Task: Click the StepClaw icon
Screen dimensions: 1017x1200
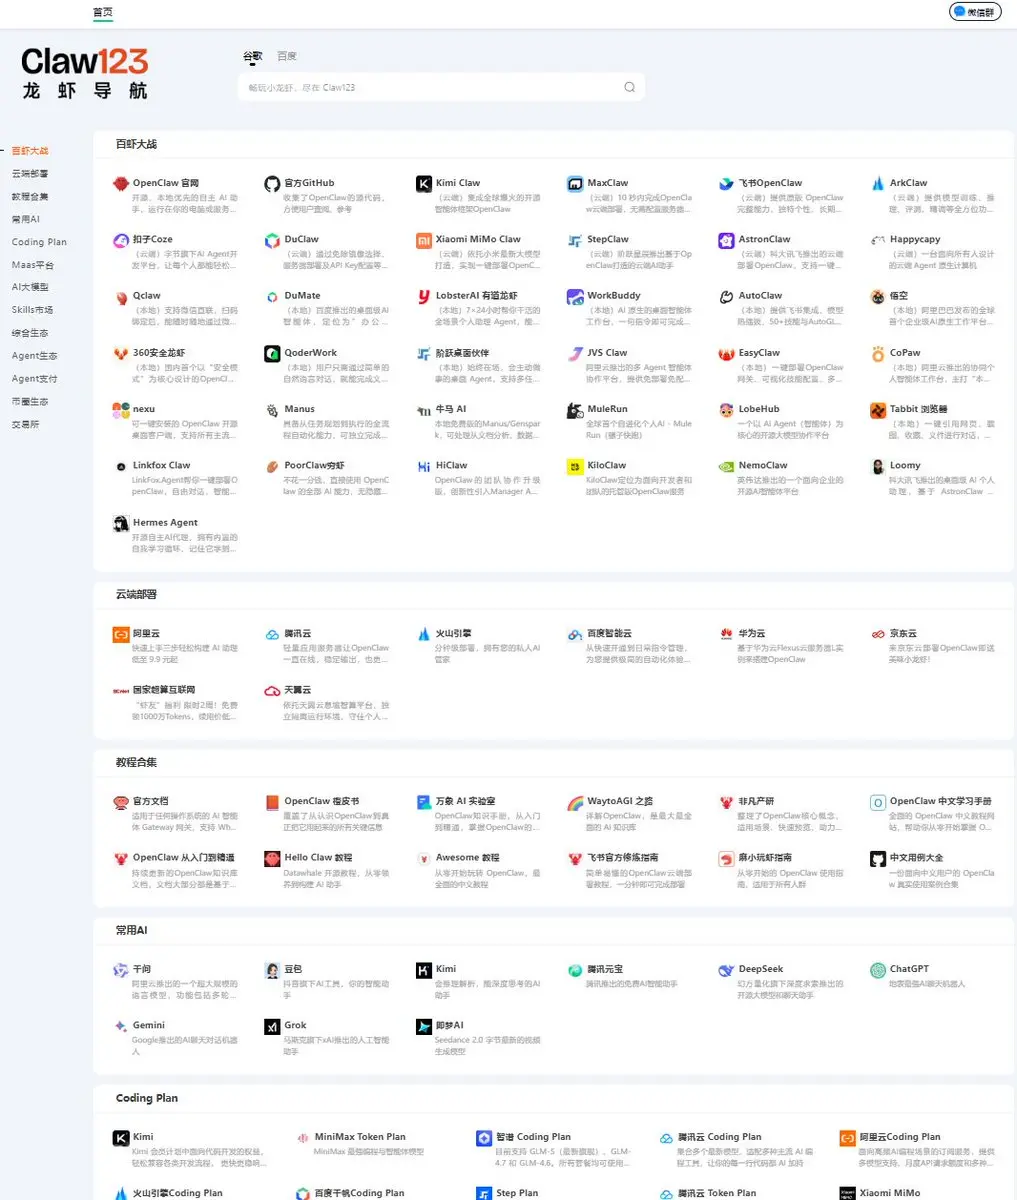Action: 575,240
